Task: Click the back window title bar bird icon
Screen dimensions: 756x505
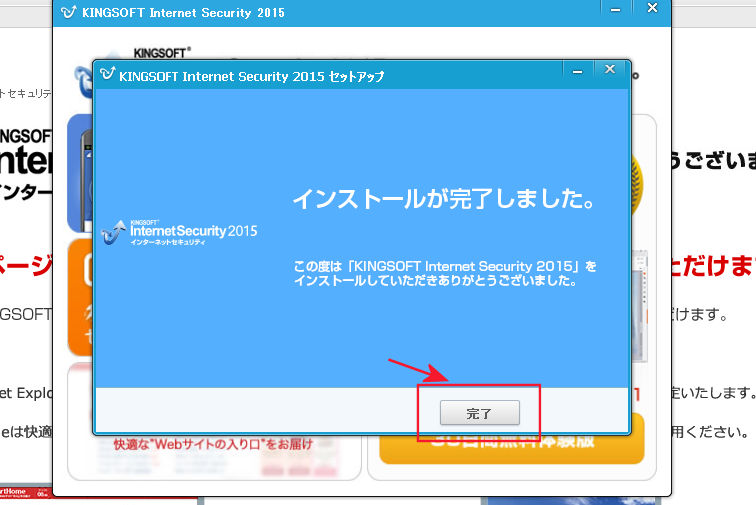Action: (x=68, y=12)
